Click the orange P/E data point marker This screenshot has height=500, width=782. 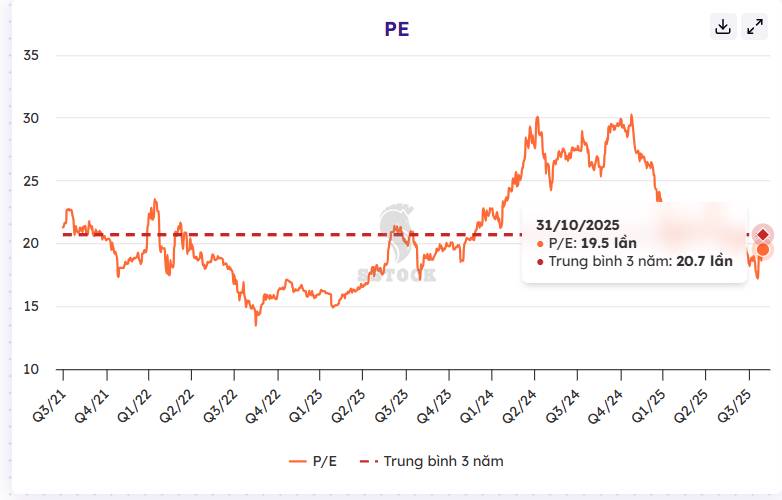click(x=763, y=249)
